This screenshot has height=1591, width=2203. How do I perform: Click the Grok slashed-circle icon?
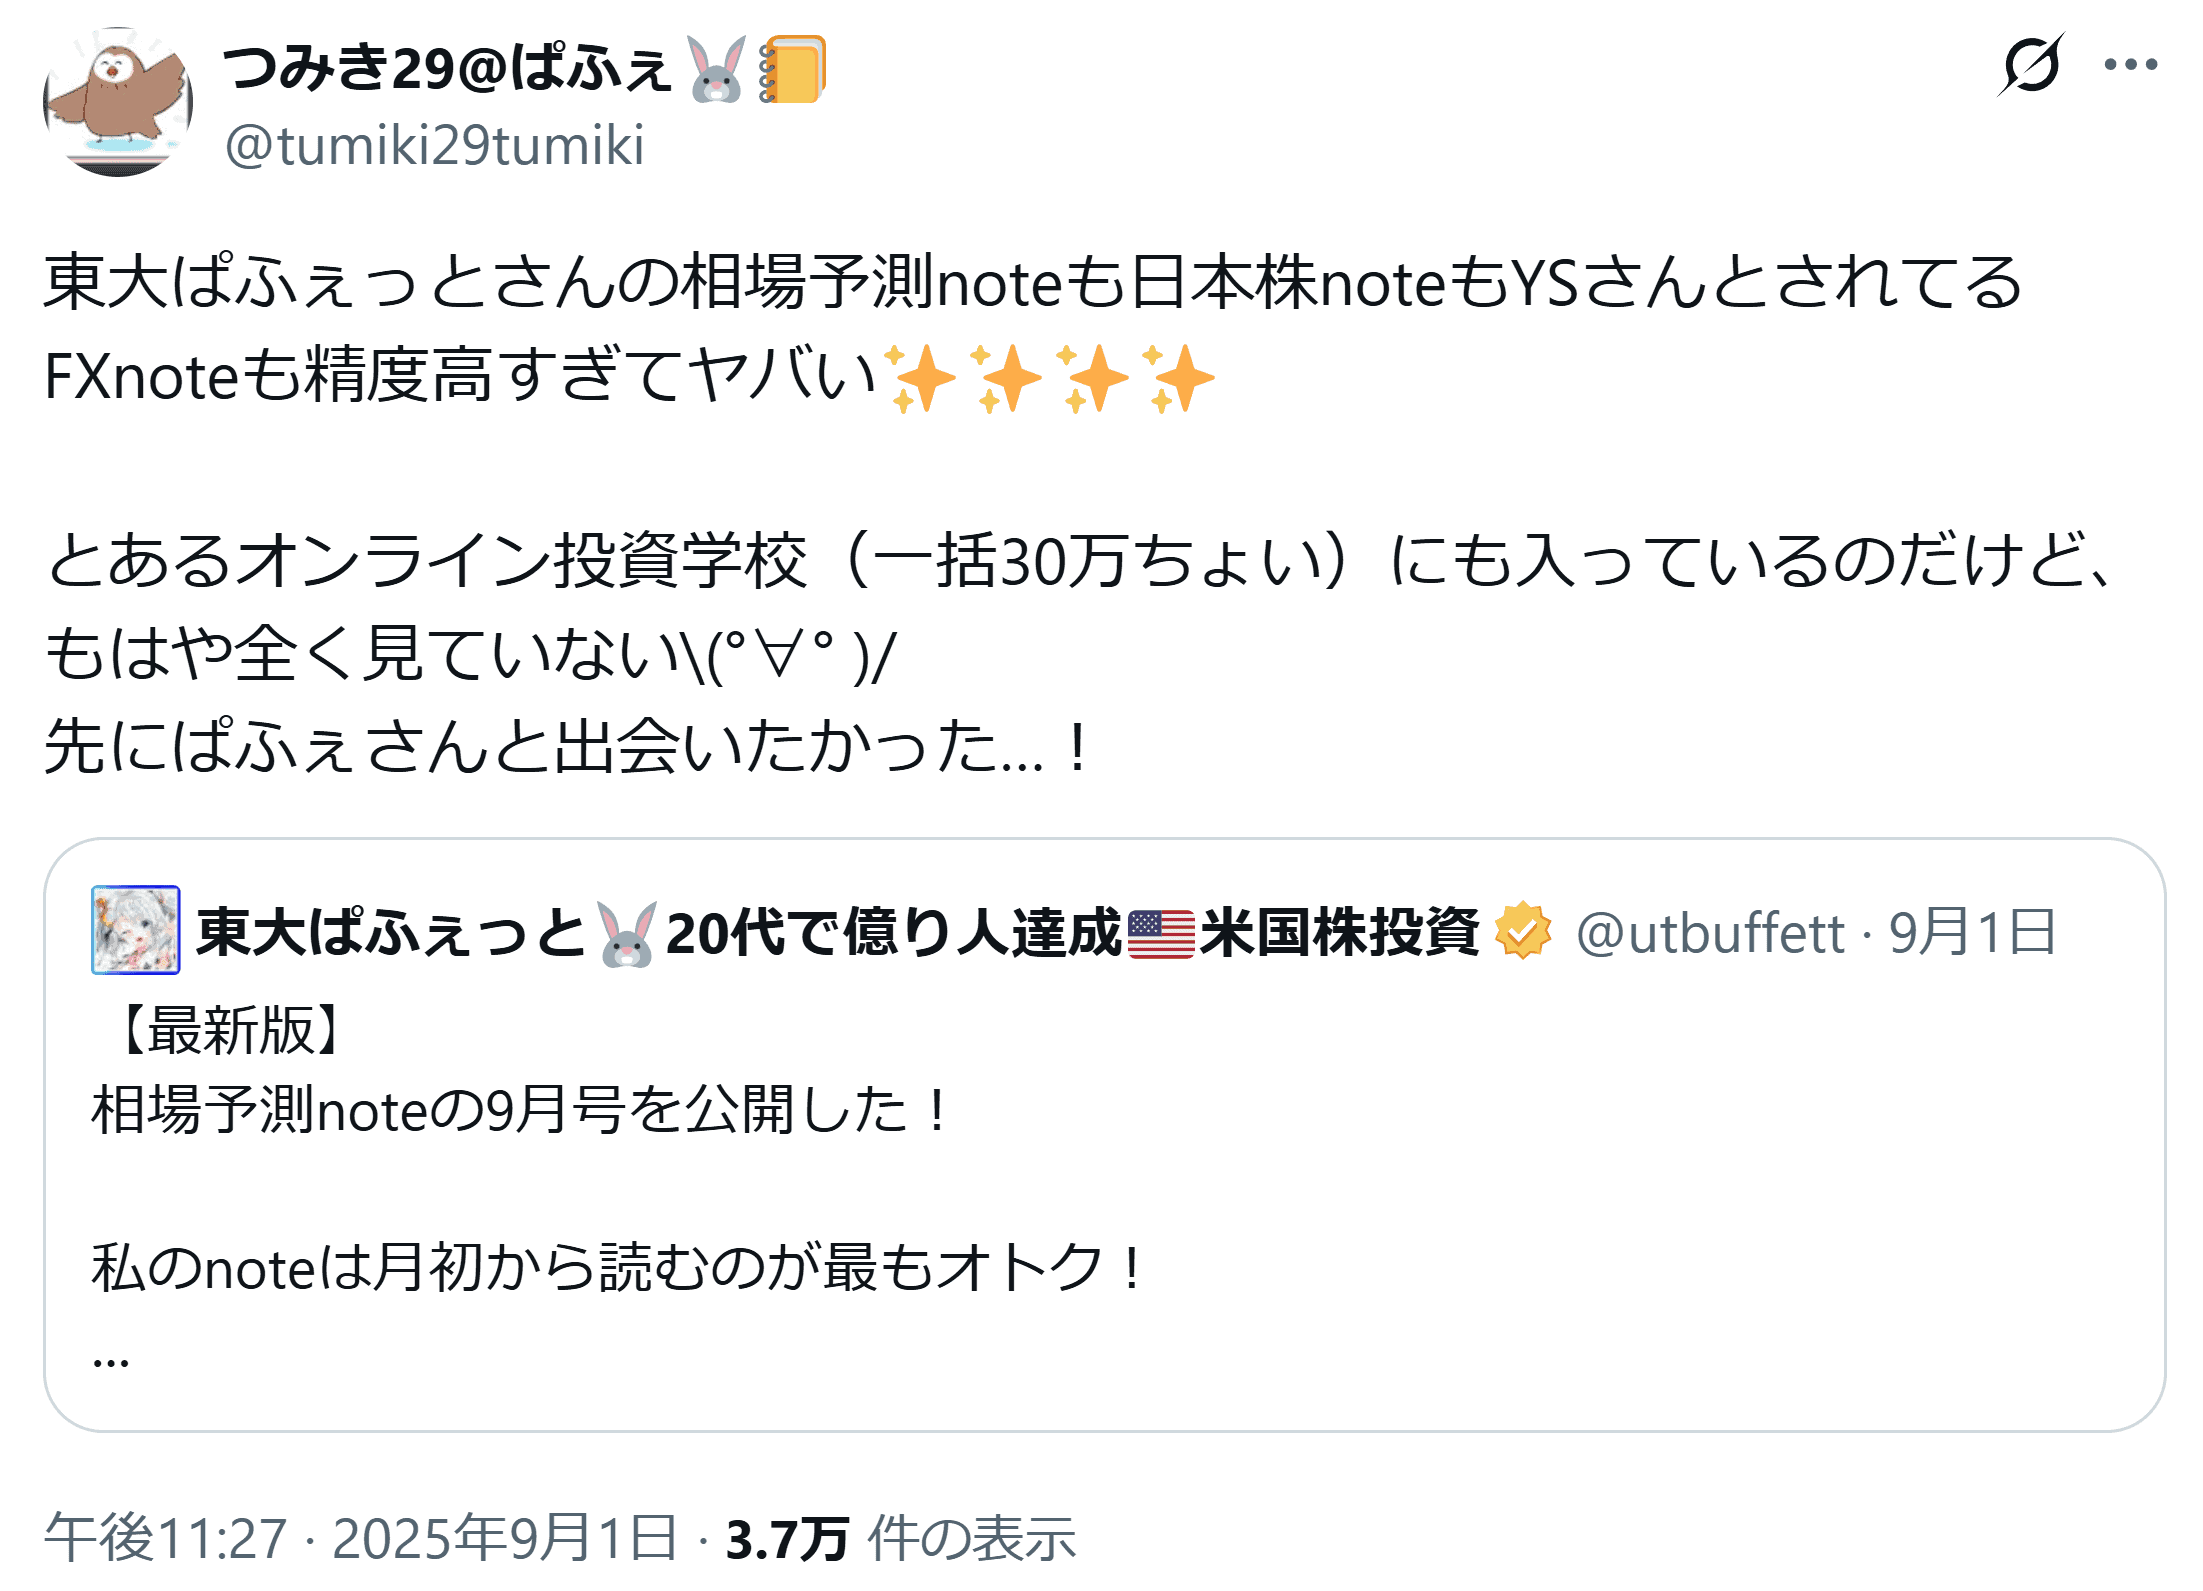[2031, 65]
